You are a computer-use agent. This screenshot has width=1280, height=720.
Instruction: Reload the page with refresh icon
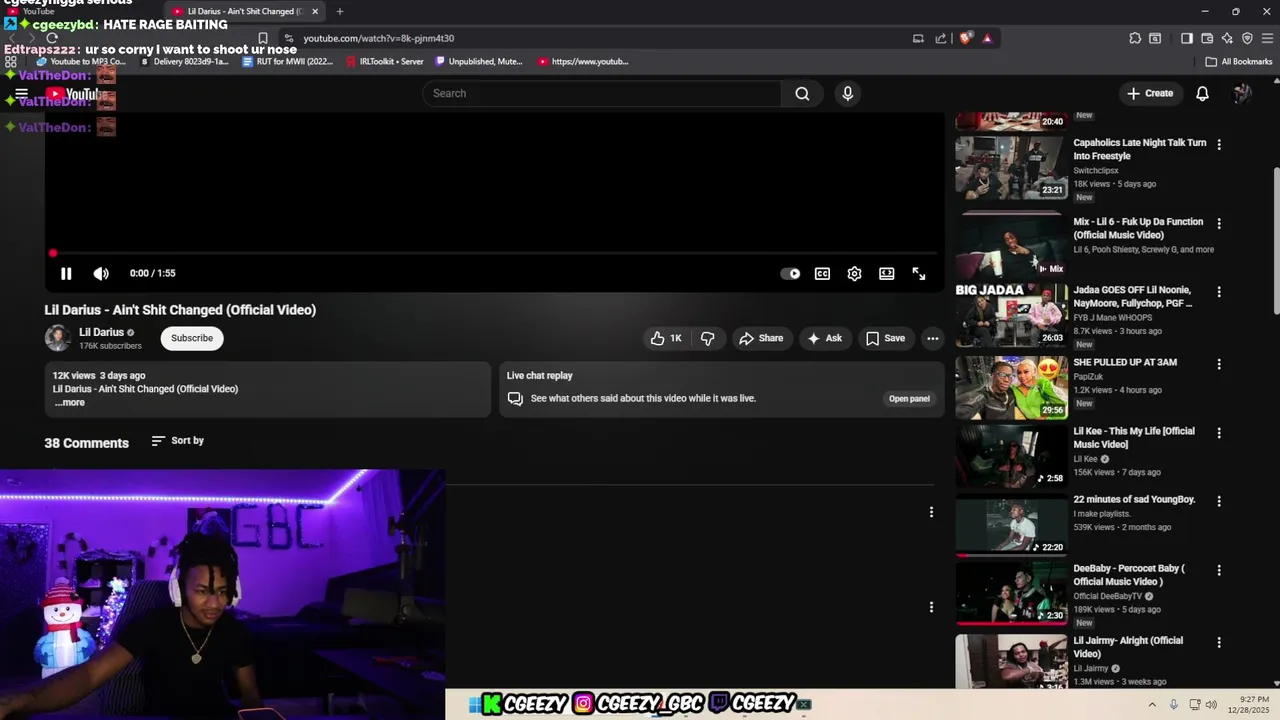coord(52,38)
